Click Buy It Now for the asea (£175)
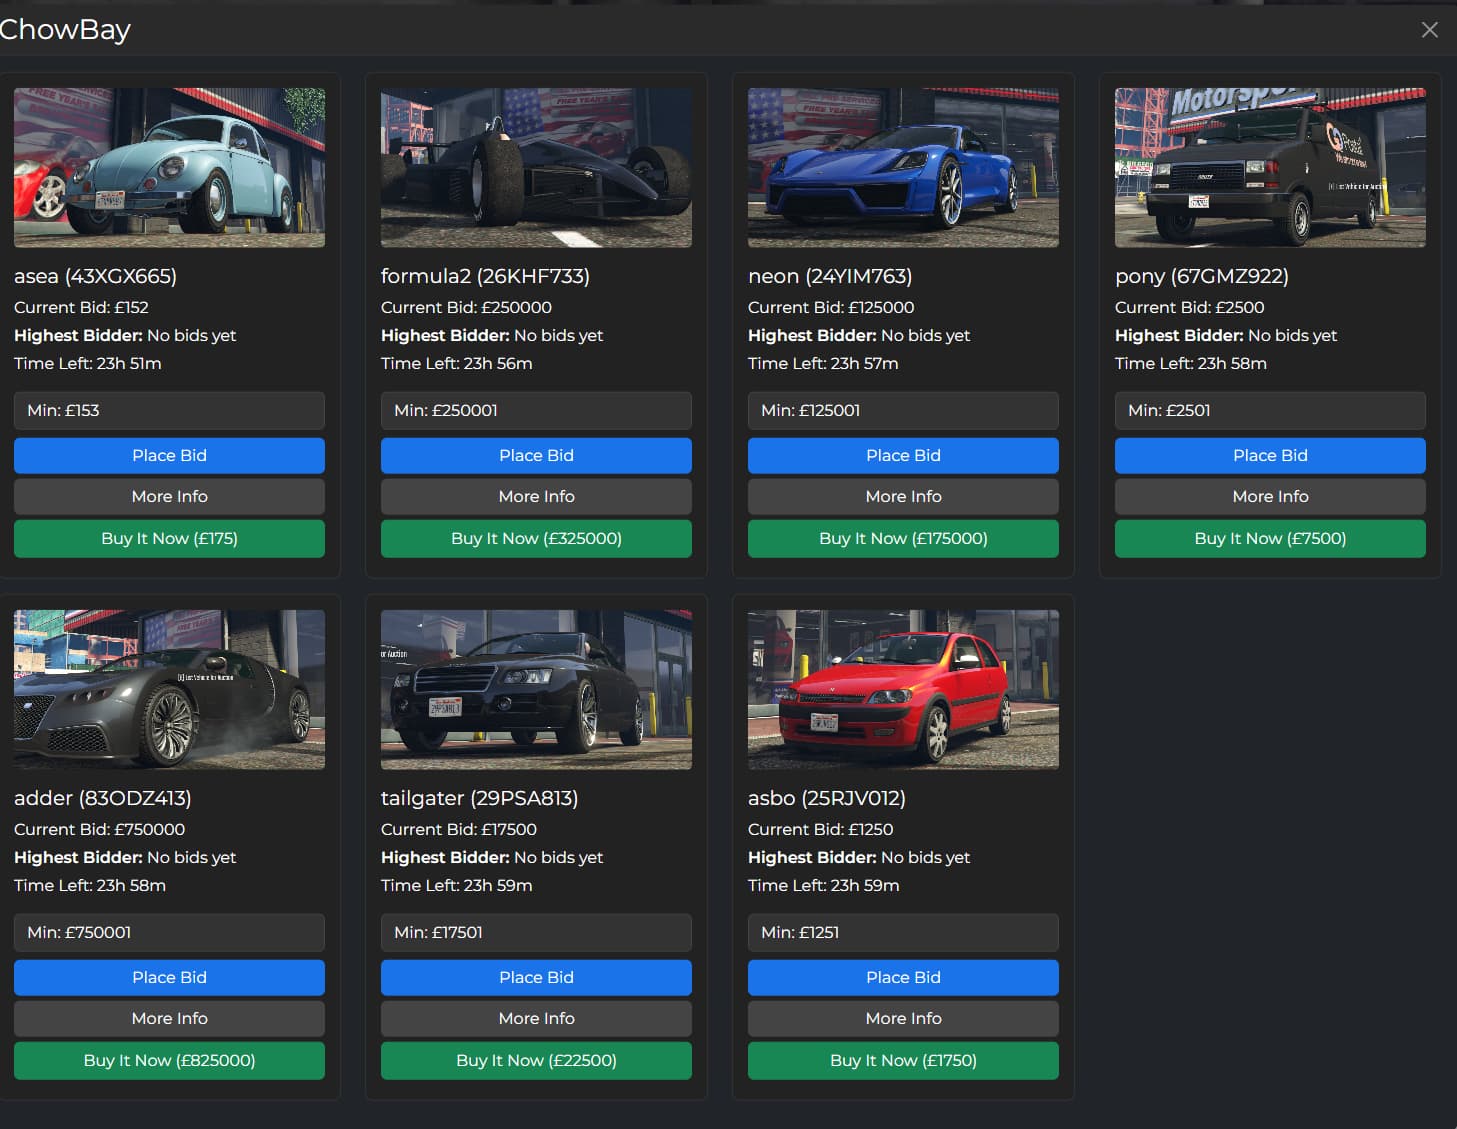1457x1129 pixels. coord(168,538)
